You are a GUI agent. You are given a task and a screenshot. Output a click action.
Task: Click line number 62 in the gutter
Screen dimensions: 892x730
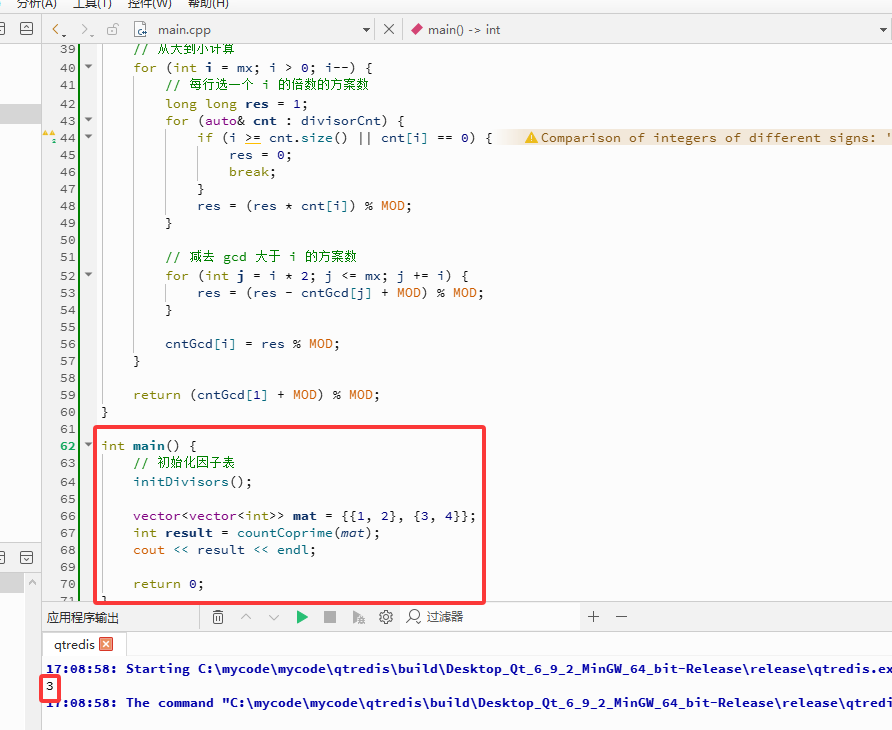tap(68, 446)
